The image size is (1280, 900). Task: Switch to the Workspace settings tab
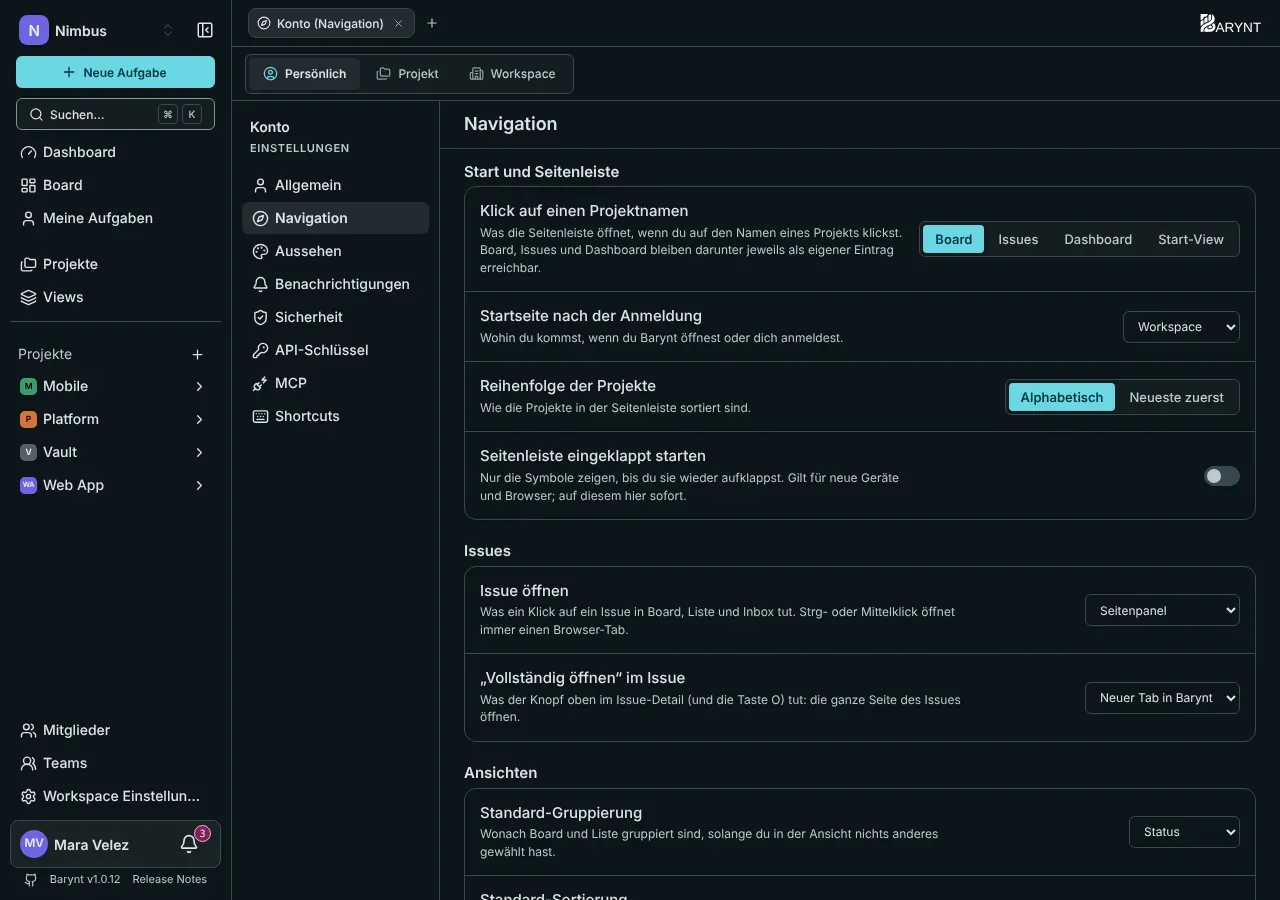pos(512,74)
